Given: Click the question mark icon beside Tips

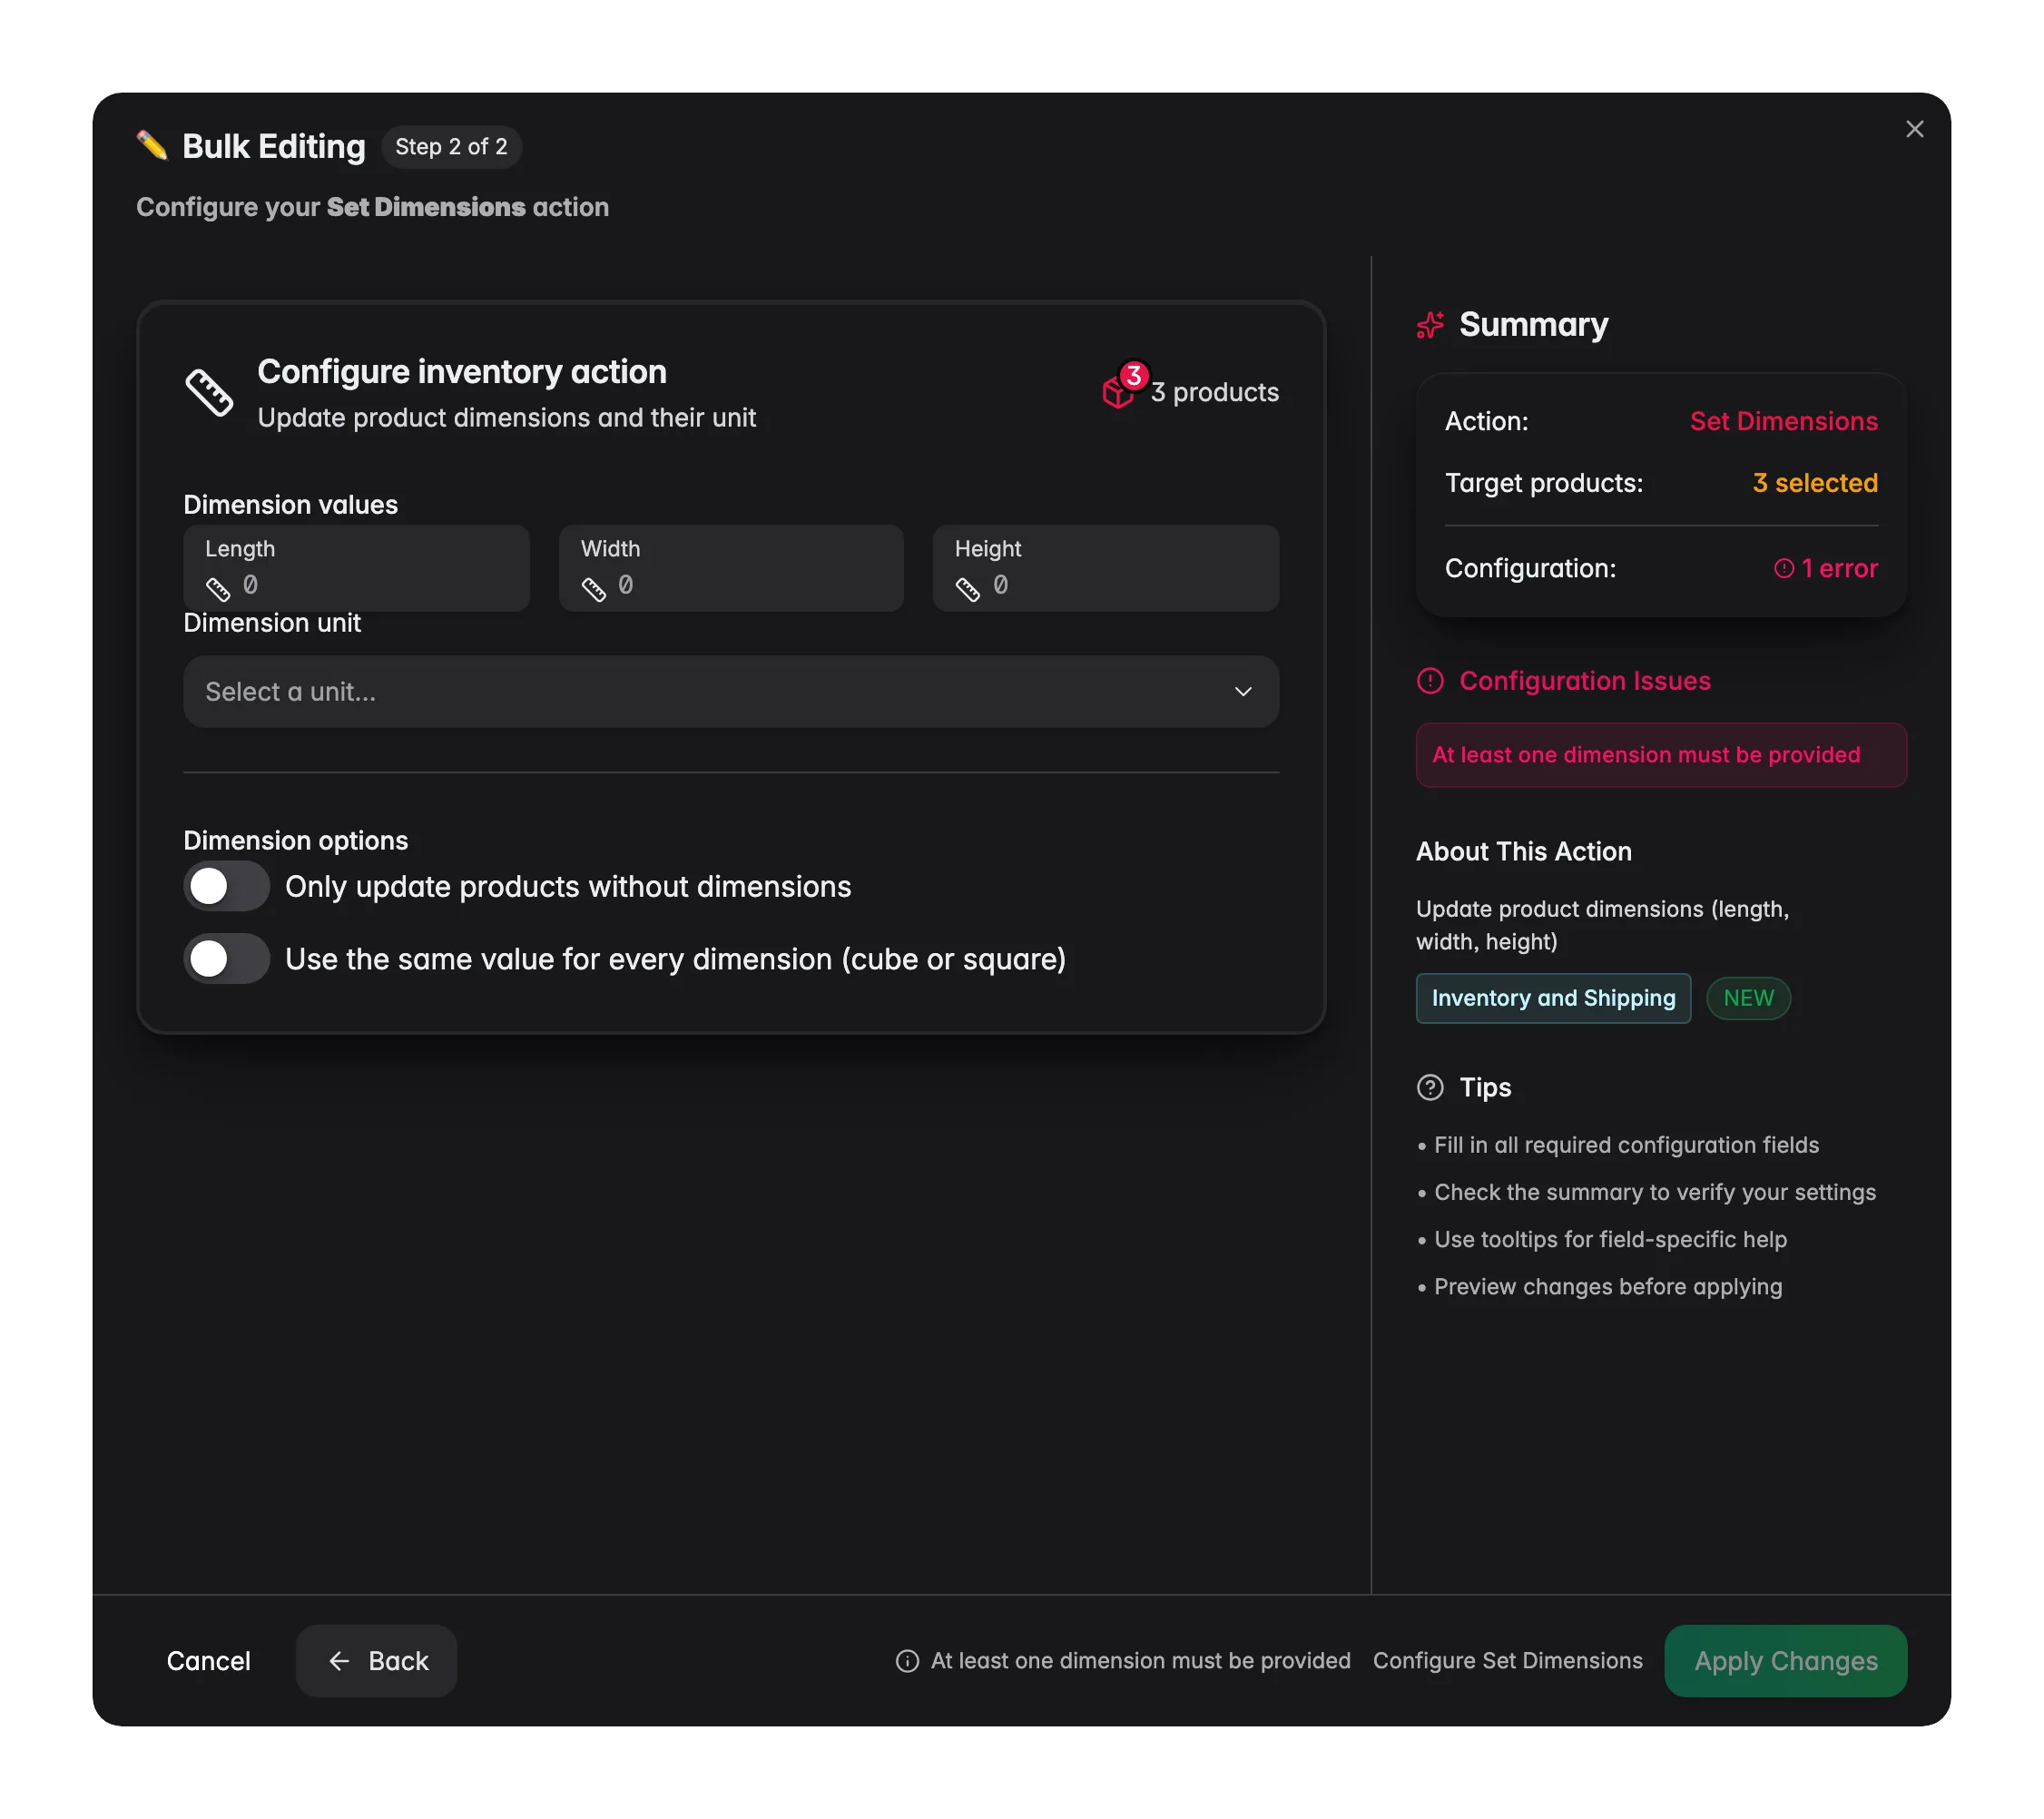Looking at the screenshot, I should point(1430,1087).
